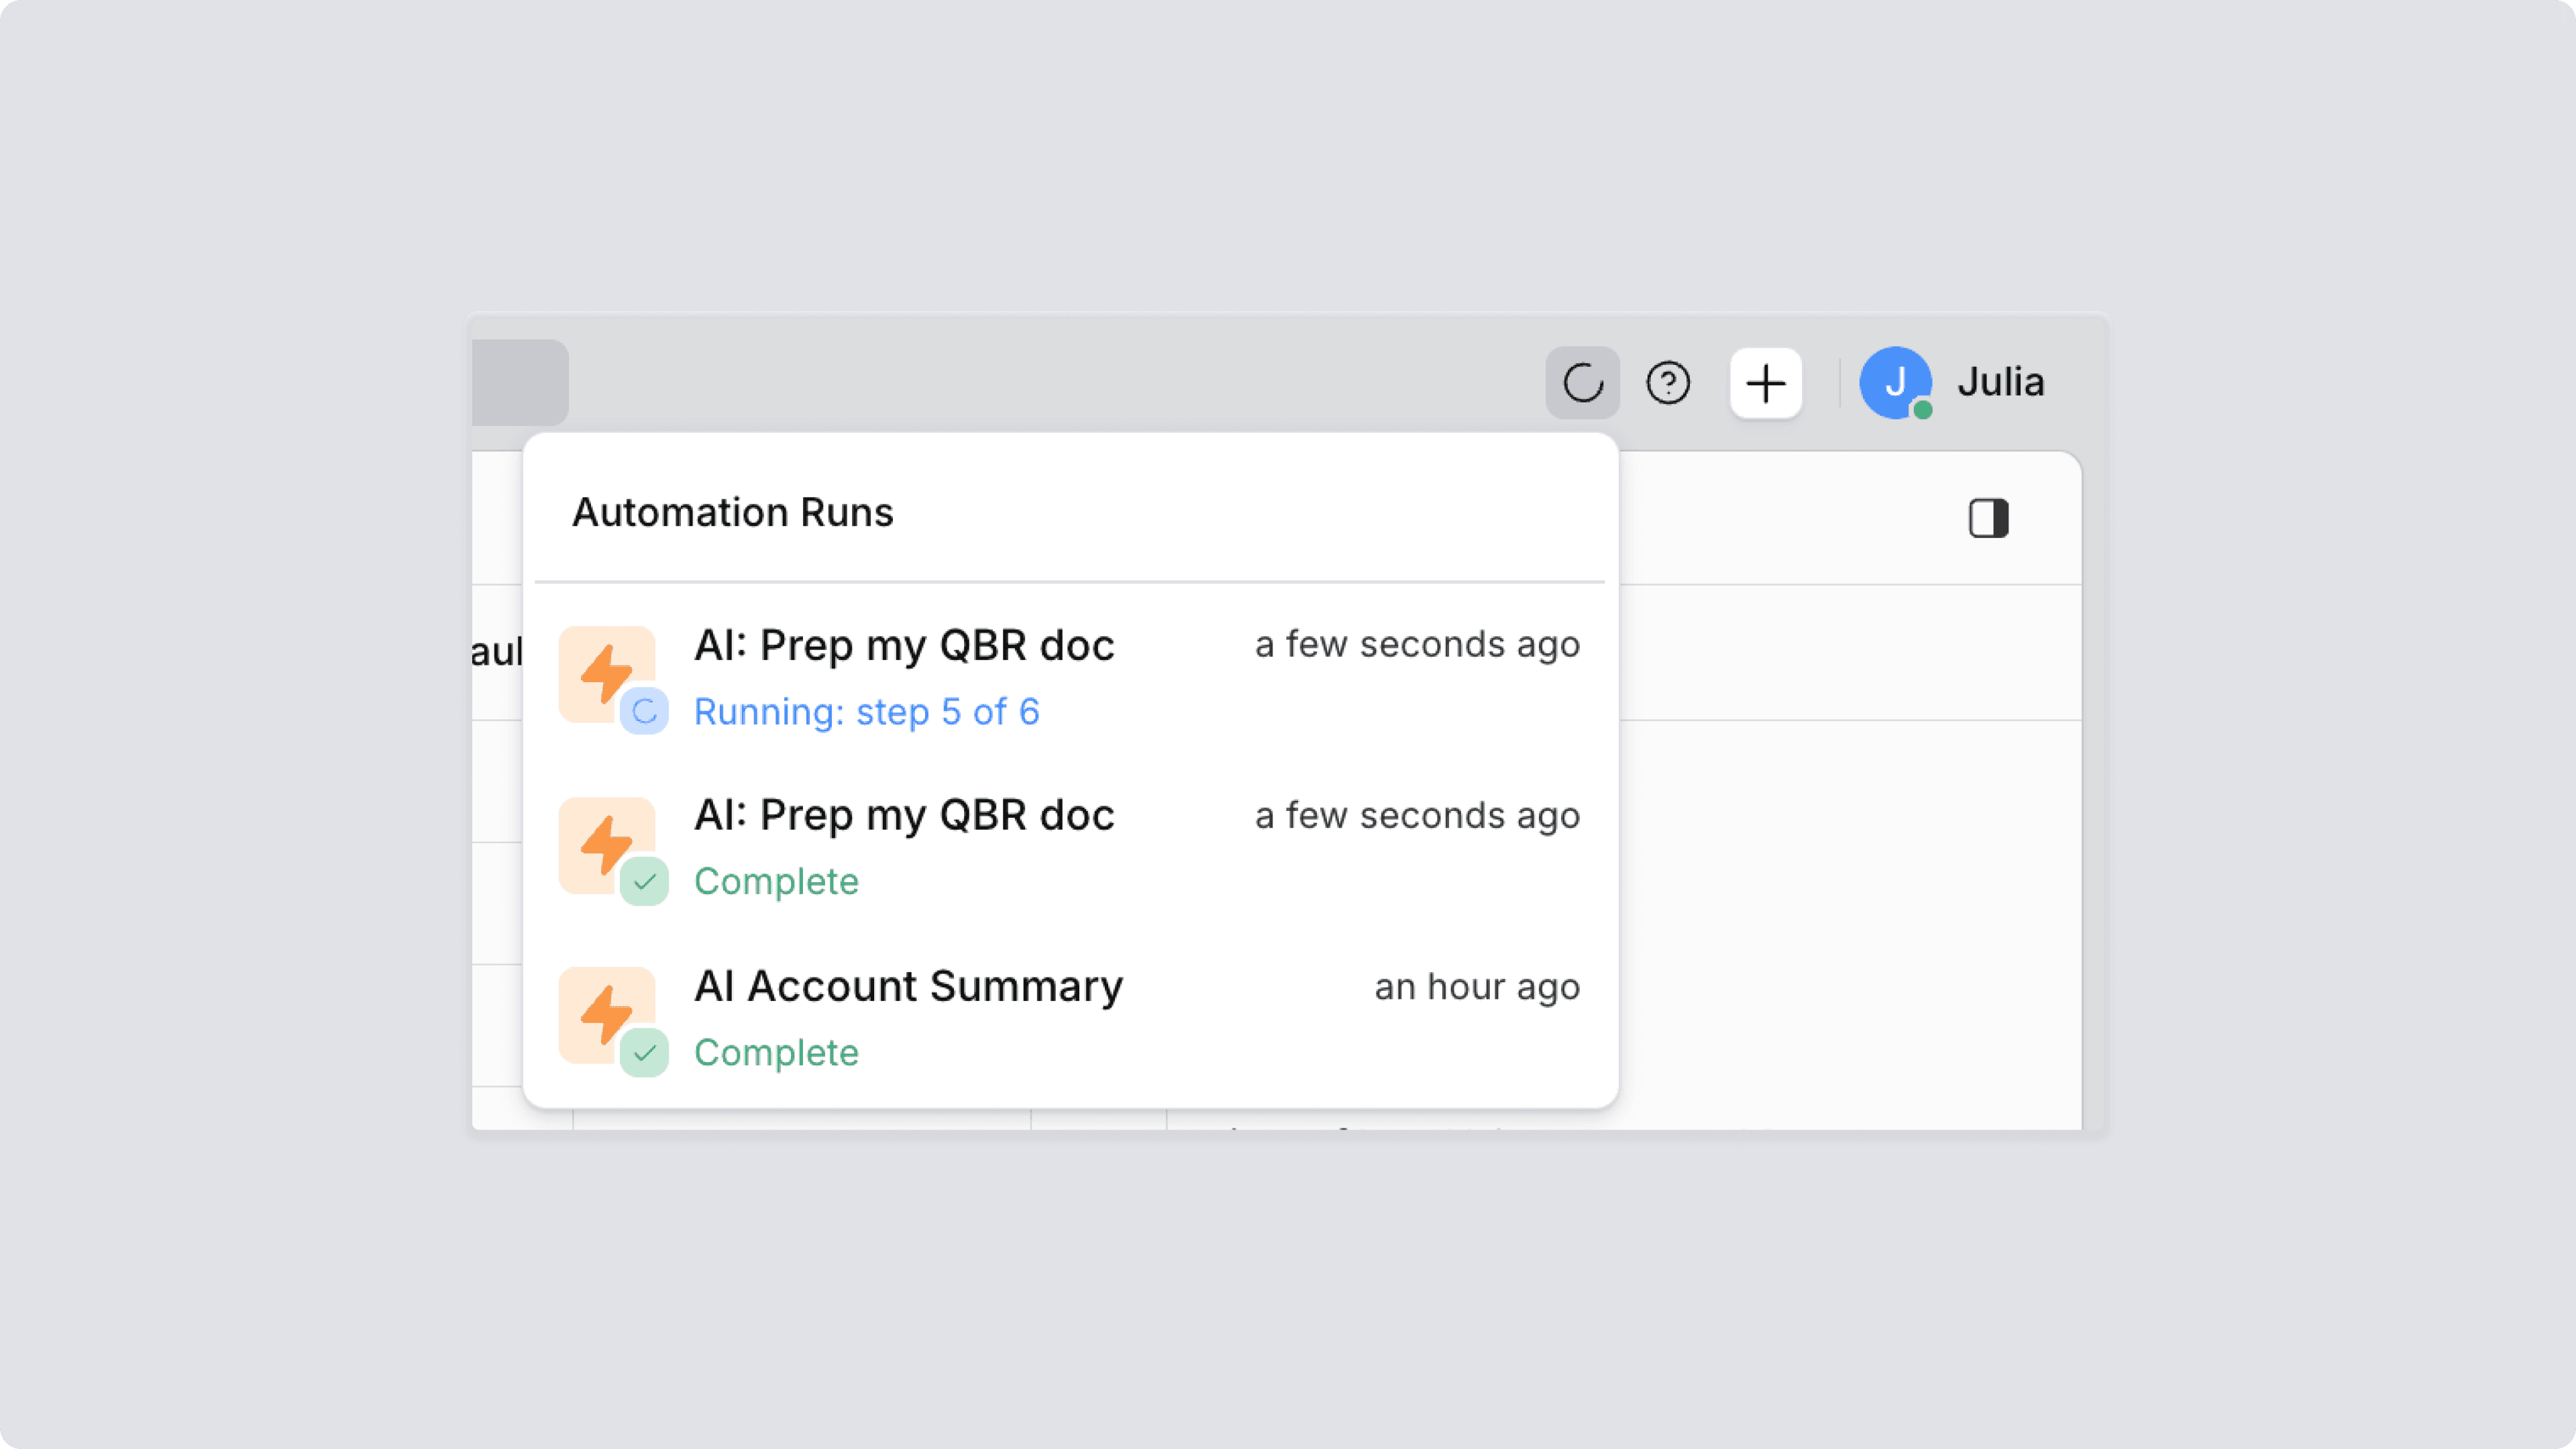
Task: Click green checkmark badge on Account Summary
Action: [644, 1052]
